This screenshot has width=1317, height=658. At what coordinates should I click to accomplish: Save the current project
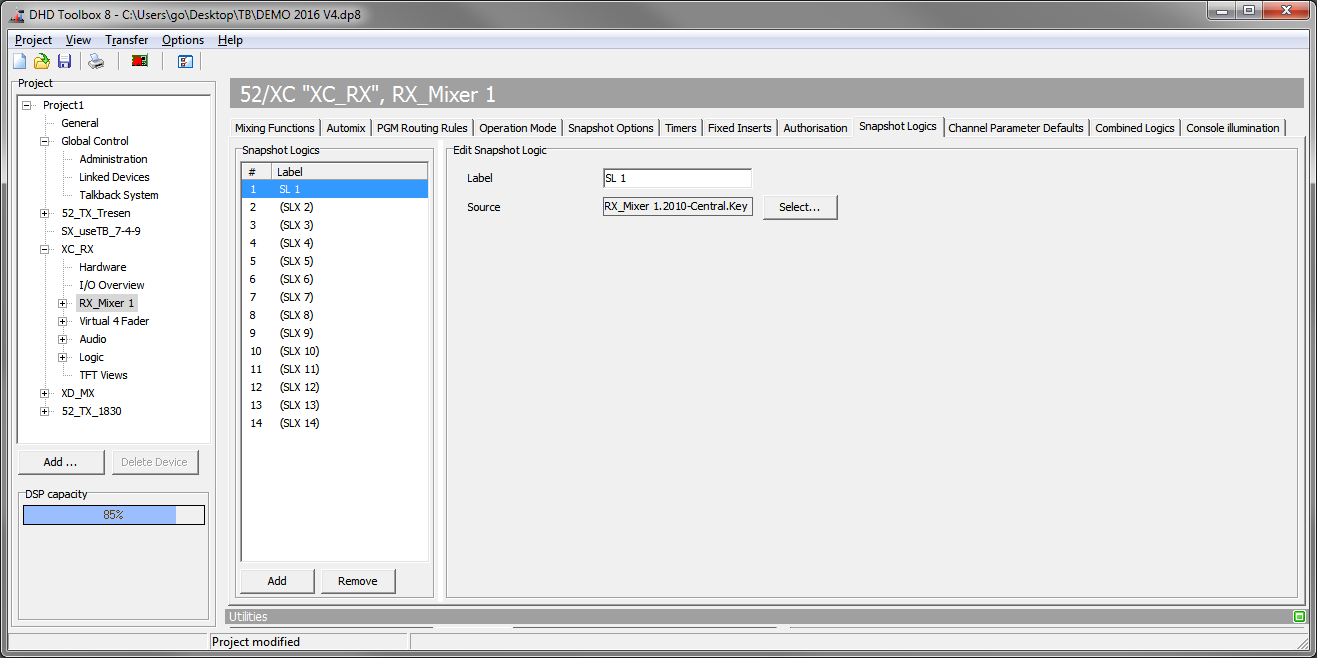point(64,61)
